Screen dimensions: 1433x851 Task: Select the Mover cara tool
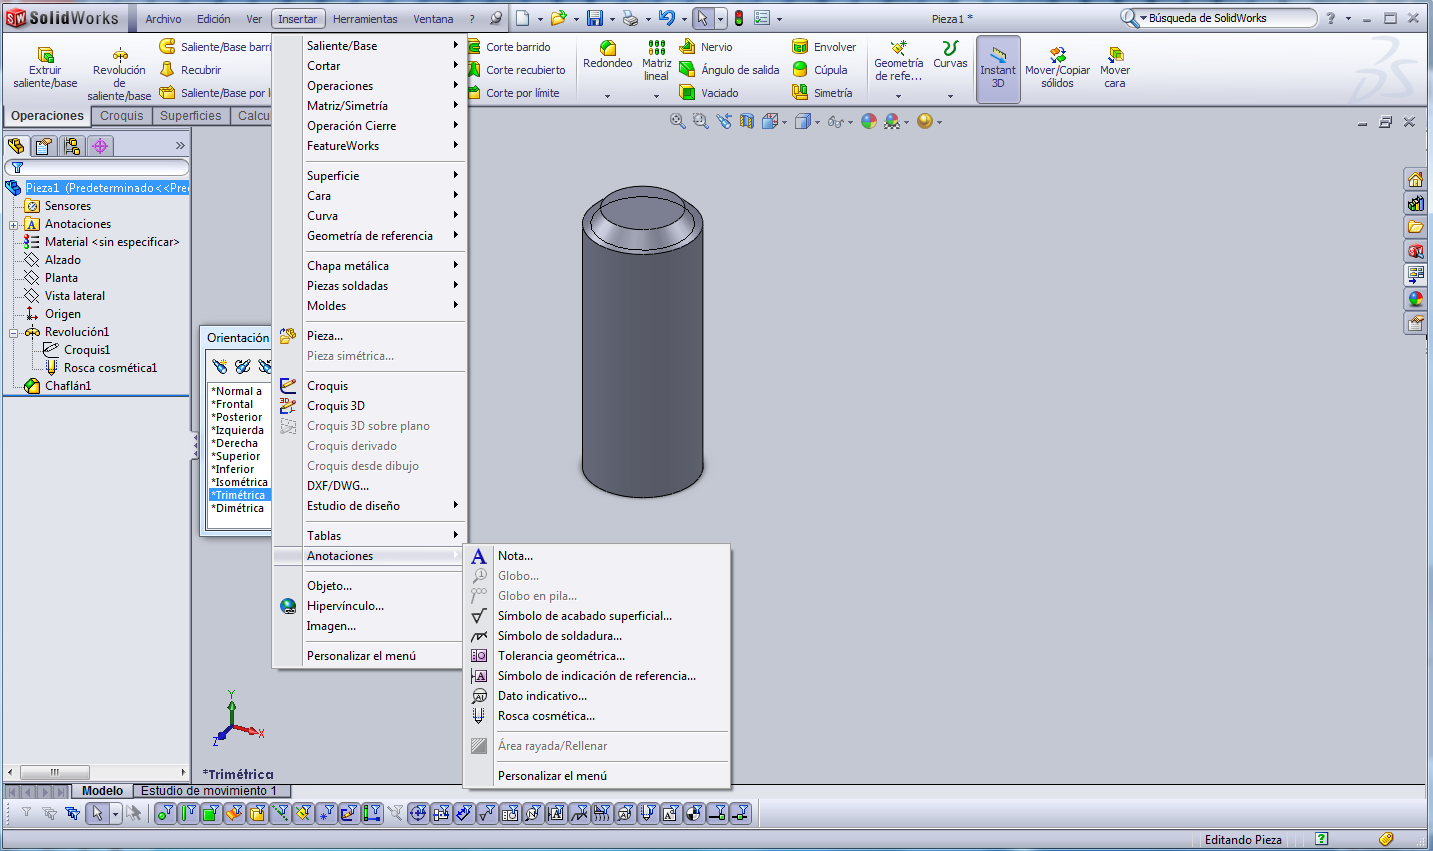click(1115, 68)
